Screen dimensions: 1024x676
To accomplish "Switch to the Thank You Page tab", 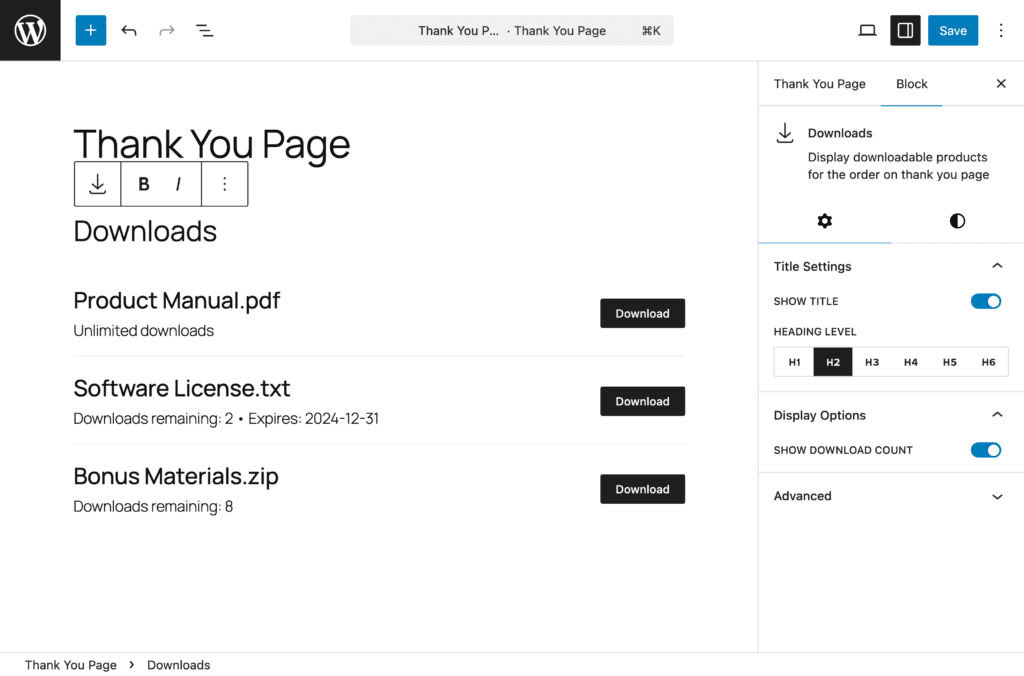I will 819,84.
